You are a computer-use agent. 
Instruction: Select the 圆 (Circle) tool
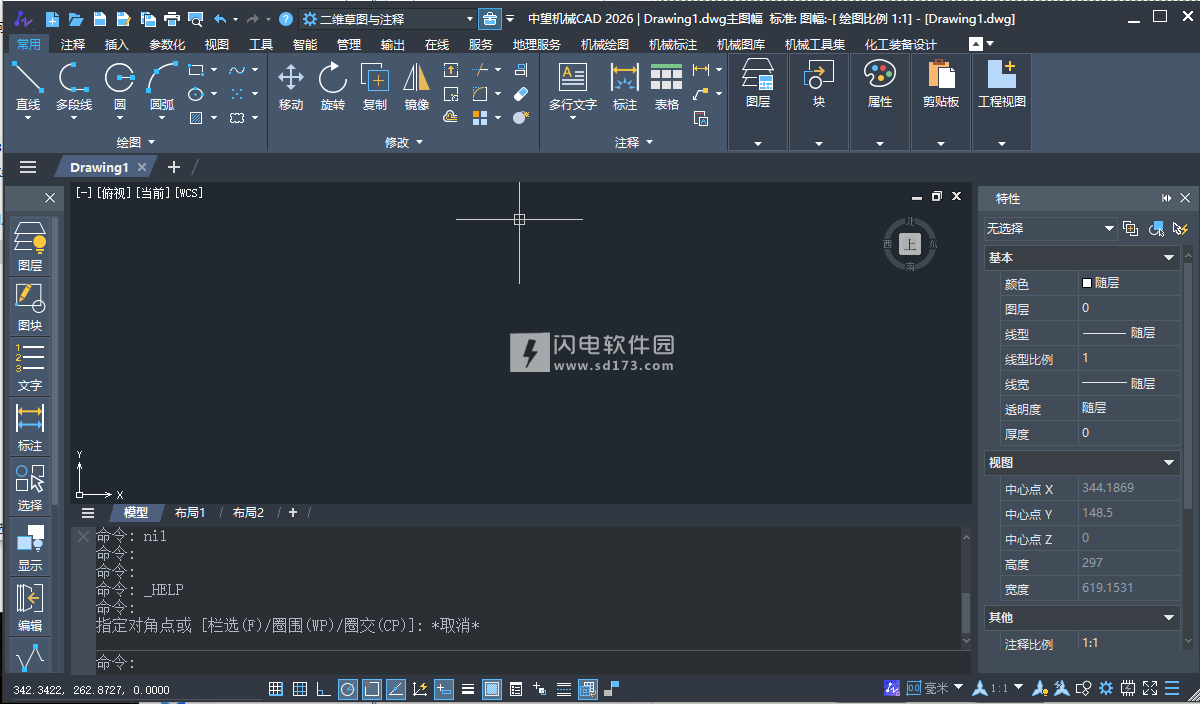[120, 86]
